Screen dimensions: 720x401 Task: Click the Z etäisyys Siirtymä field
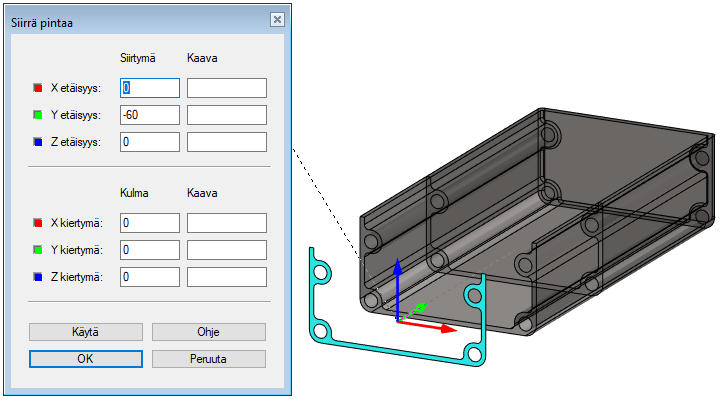[x=149, y=143]
